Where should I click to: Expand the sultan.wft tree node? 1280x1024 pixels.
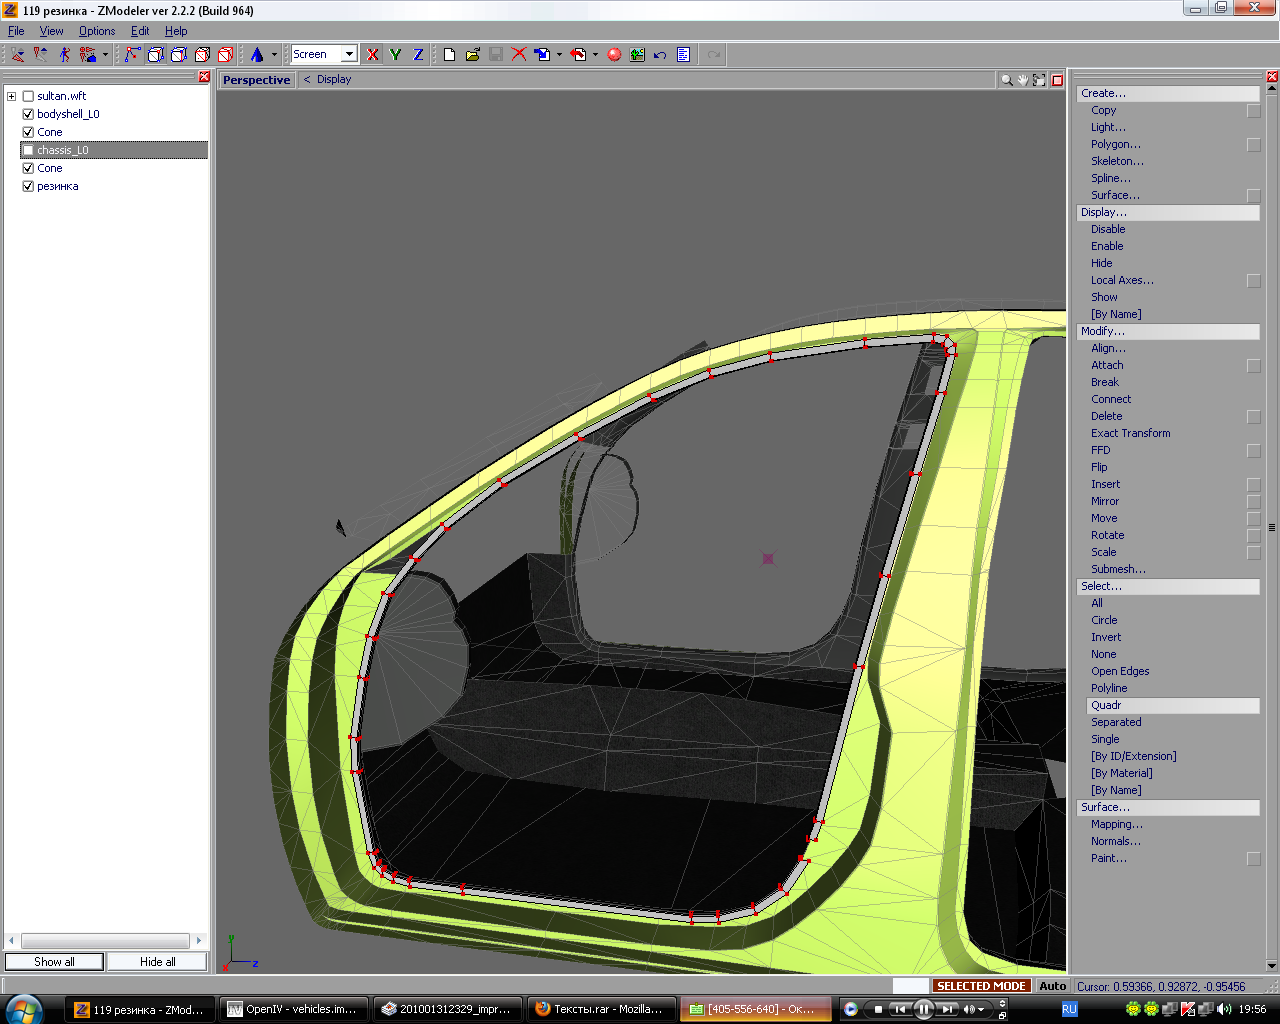[x=12, y=96]
